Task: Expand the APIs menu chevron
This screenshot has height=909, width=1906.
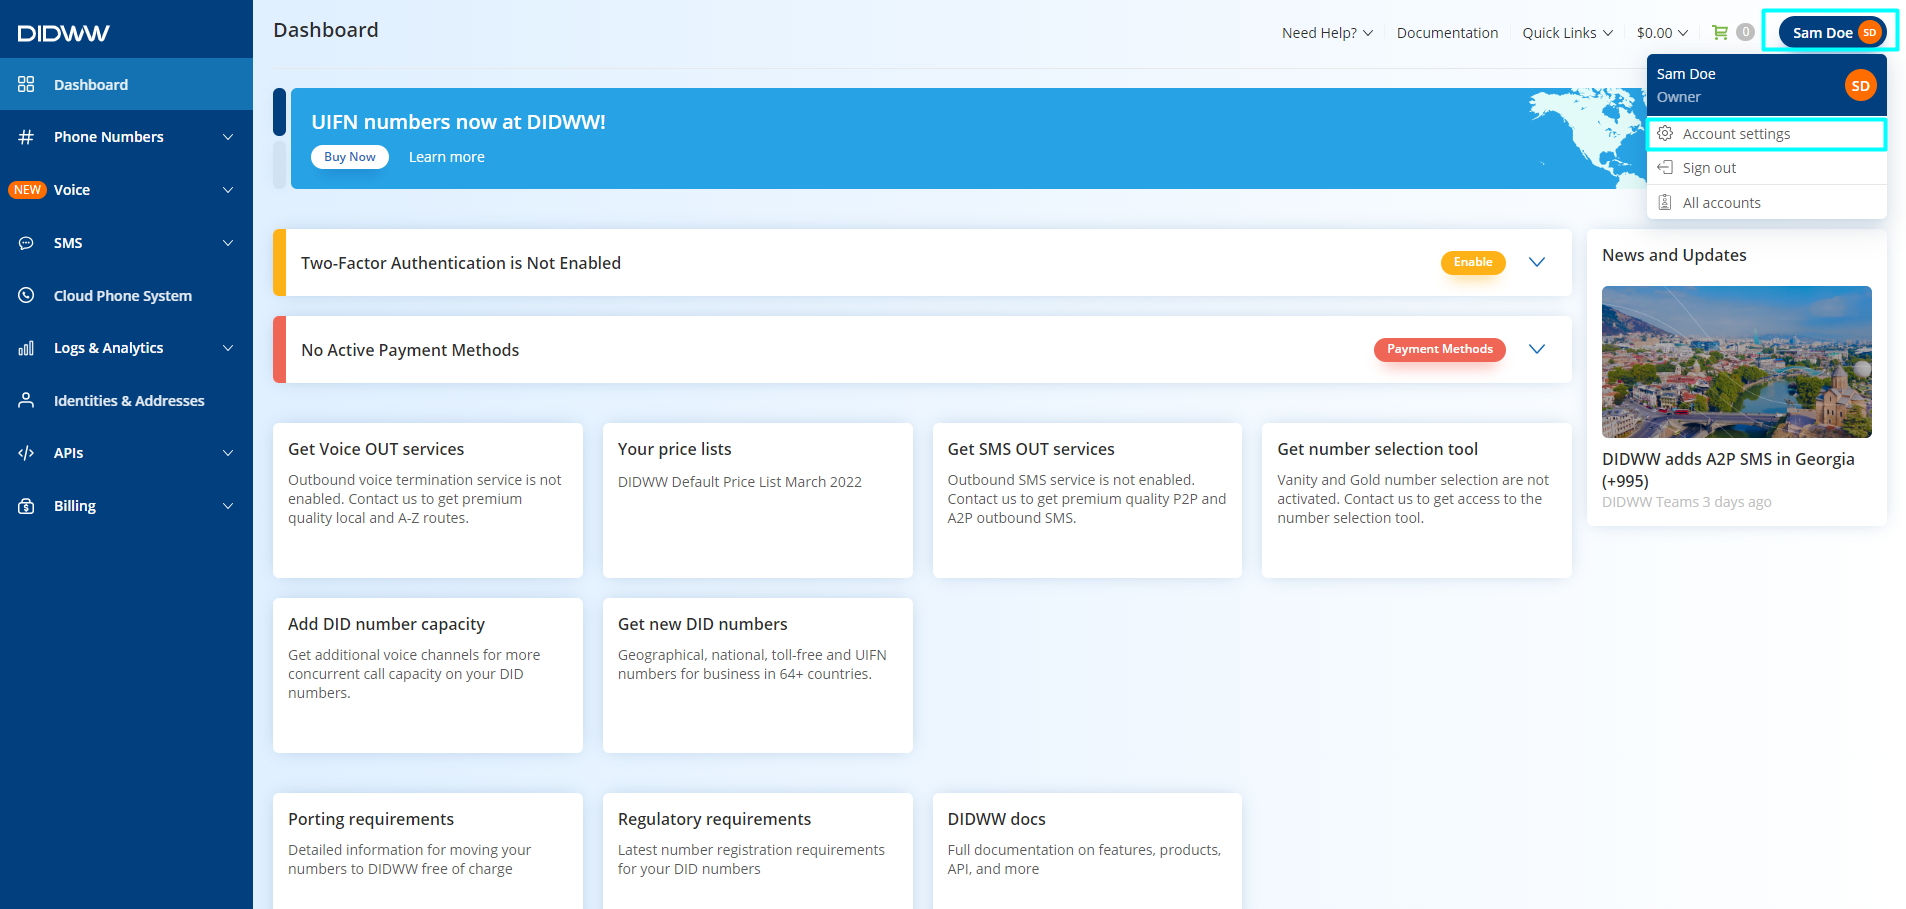Action: tap(228, 453)
